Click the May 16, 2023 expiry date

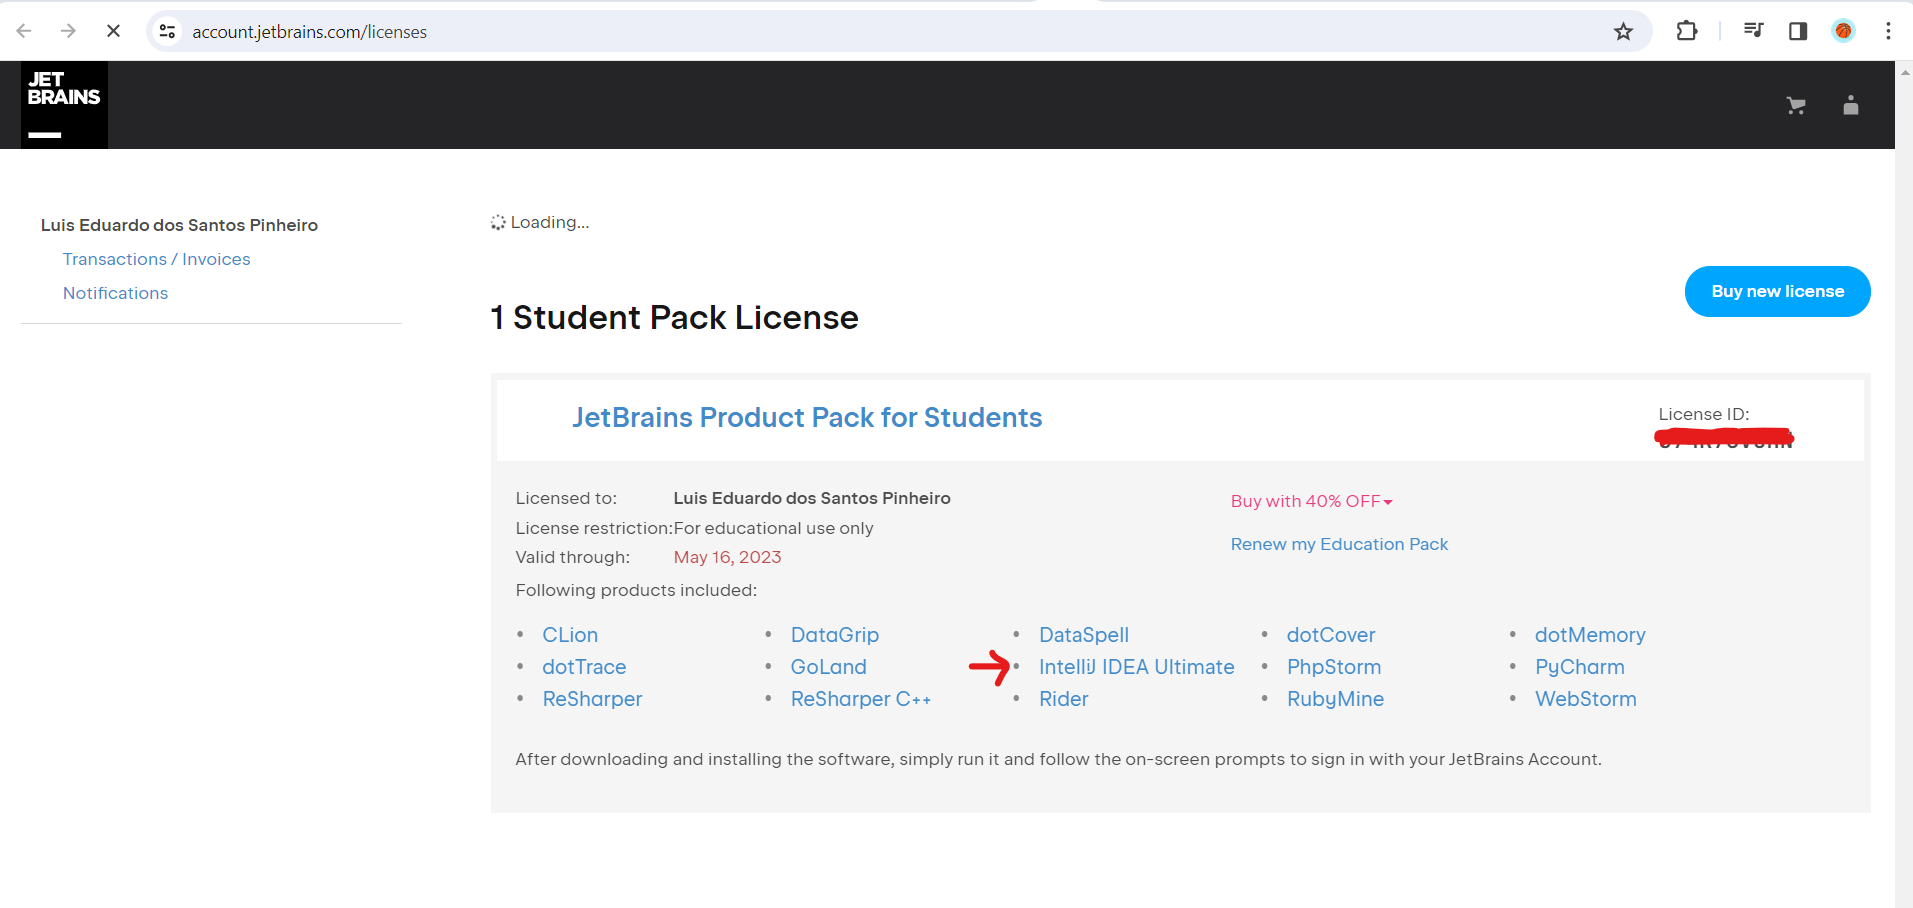point(727,557)
